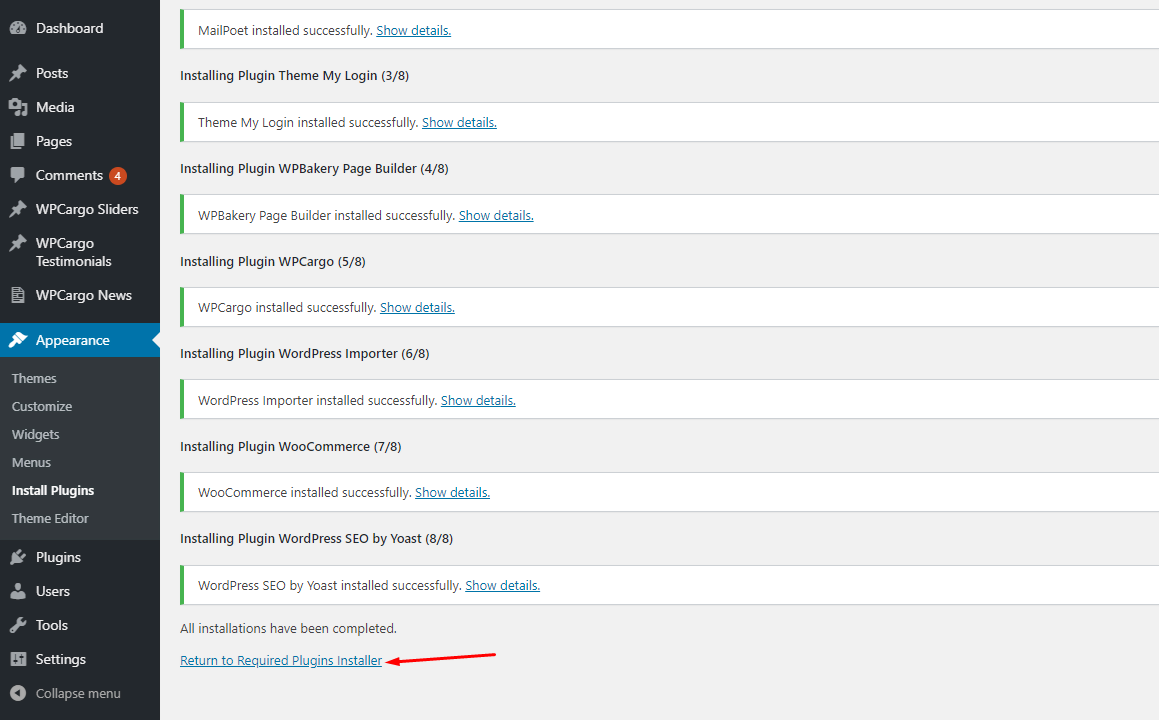
Task: Click the comments count badge showing 4
Action: pyautogui.click(x=118, y=176)
